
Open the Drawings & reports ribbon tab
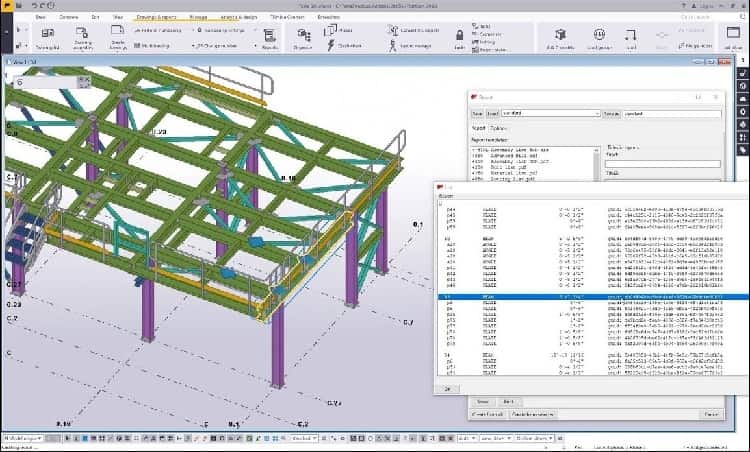pos(156,17)
